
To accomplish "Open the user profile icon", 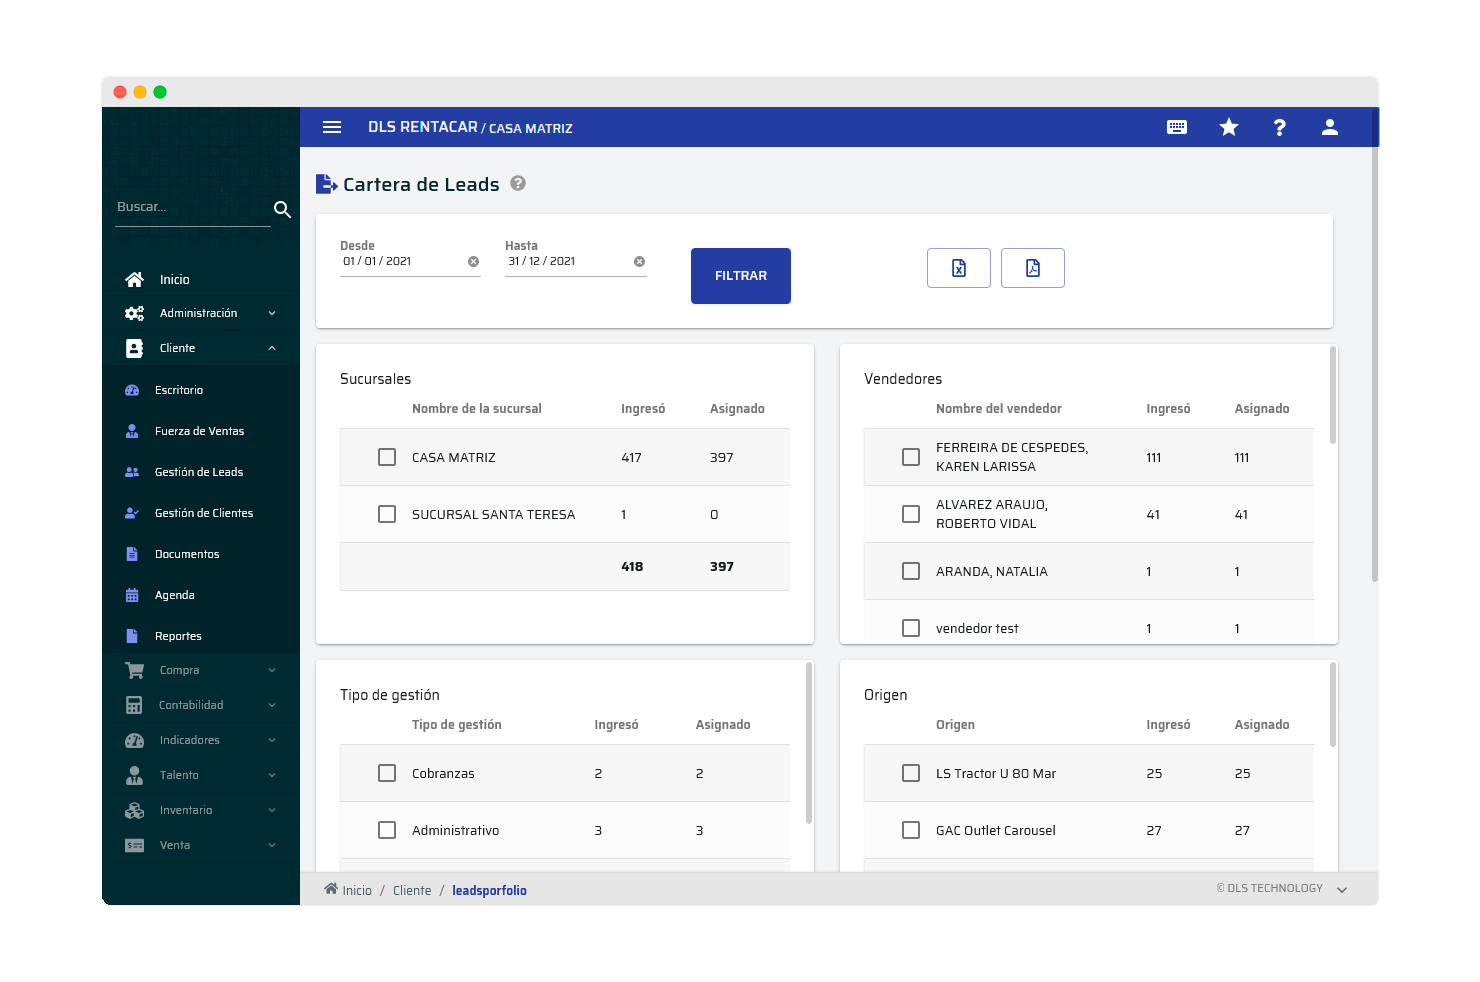I will point(1330,127).
